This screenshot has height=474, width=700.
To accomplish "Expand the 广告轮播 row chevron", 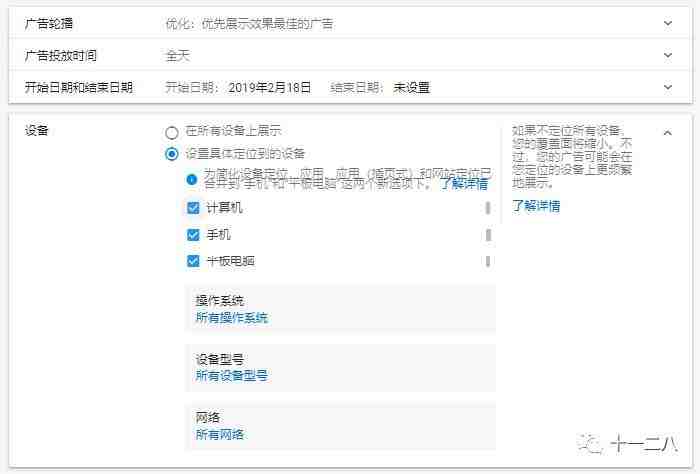I will pos(668,22).
